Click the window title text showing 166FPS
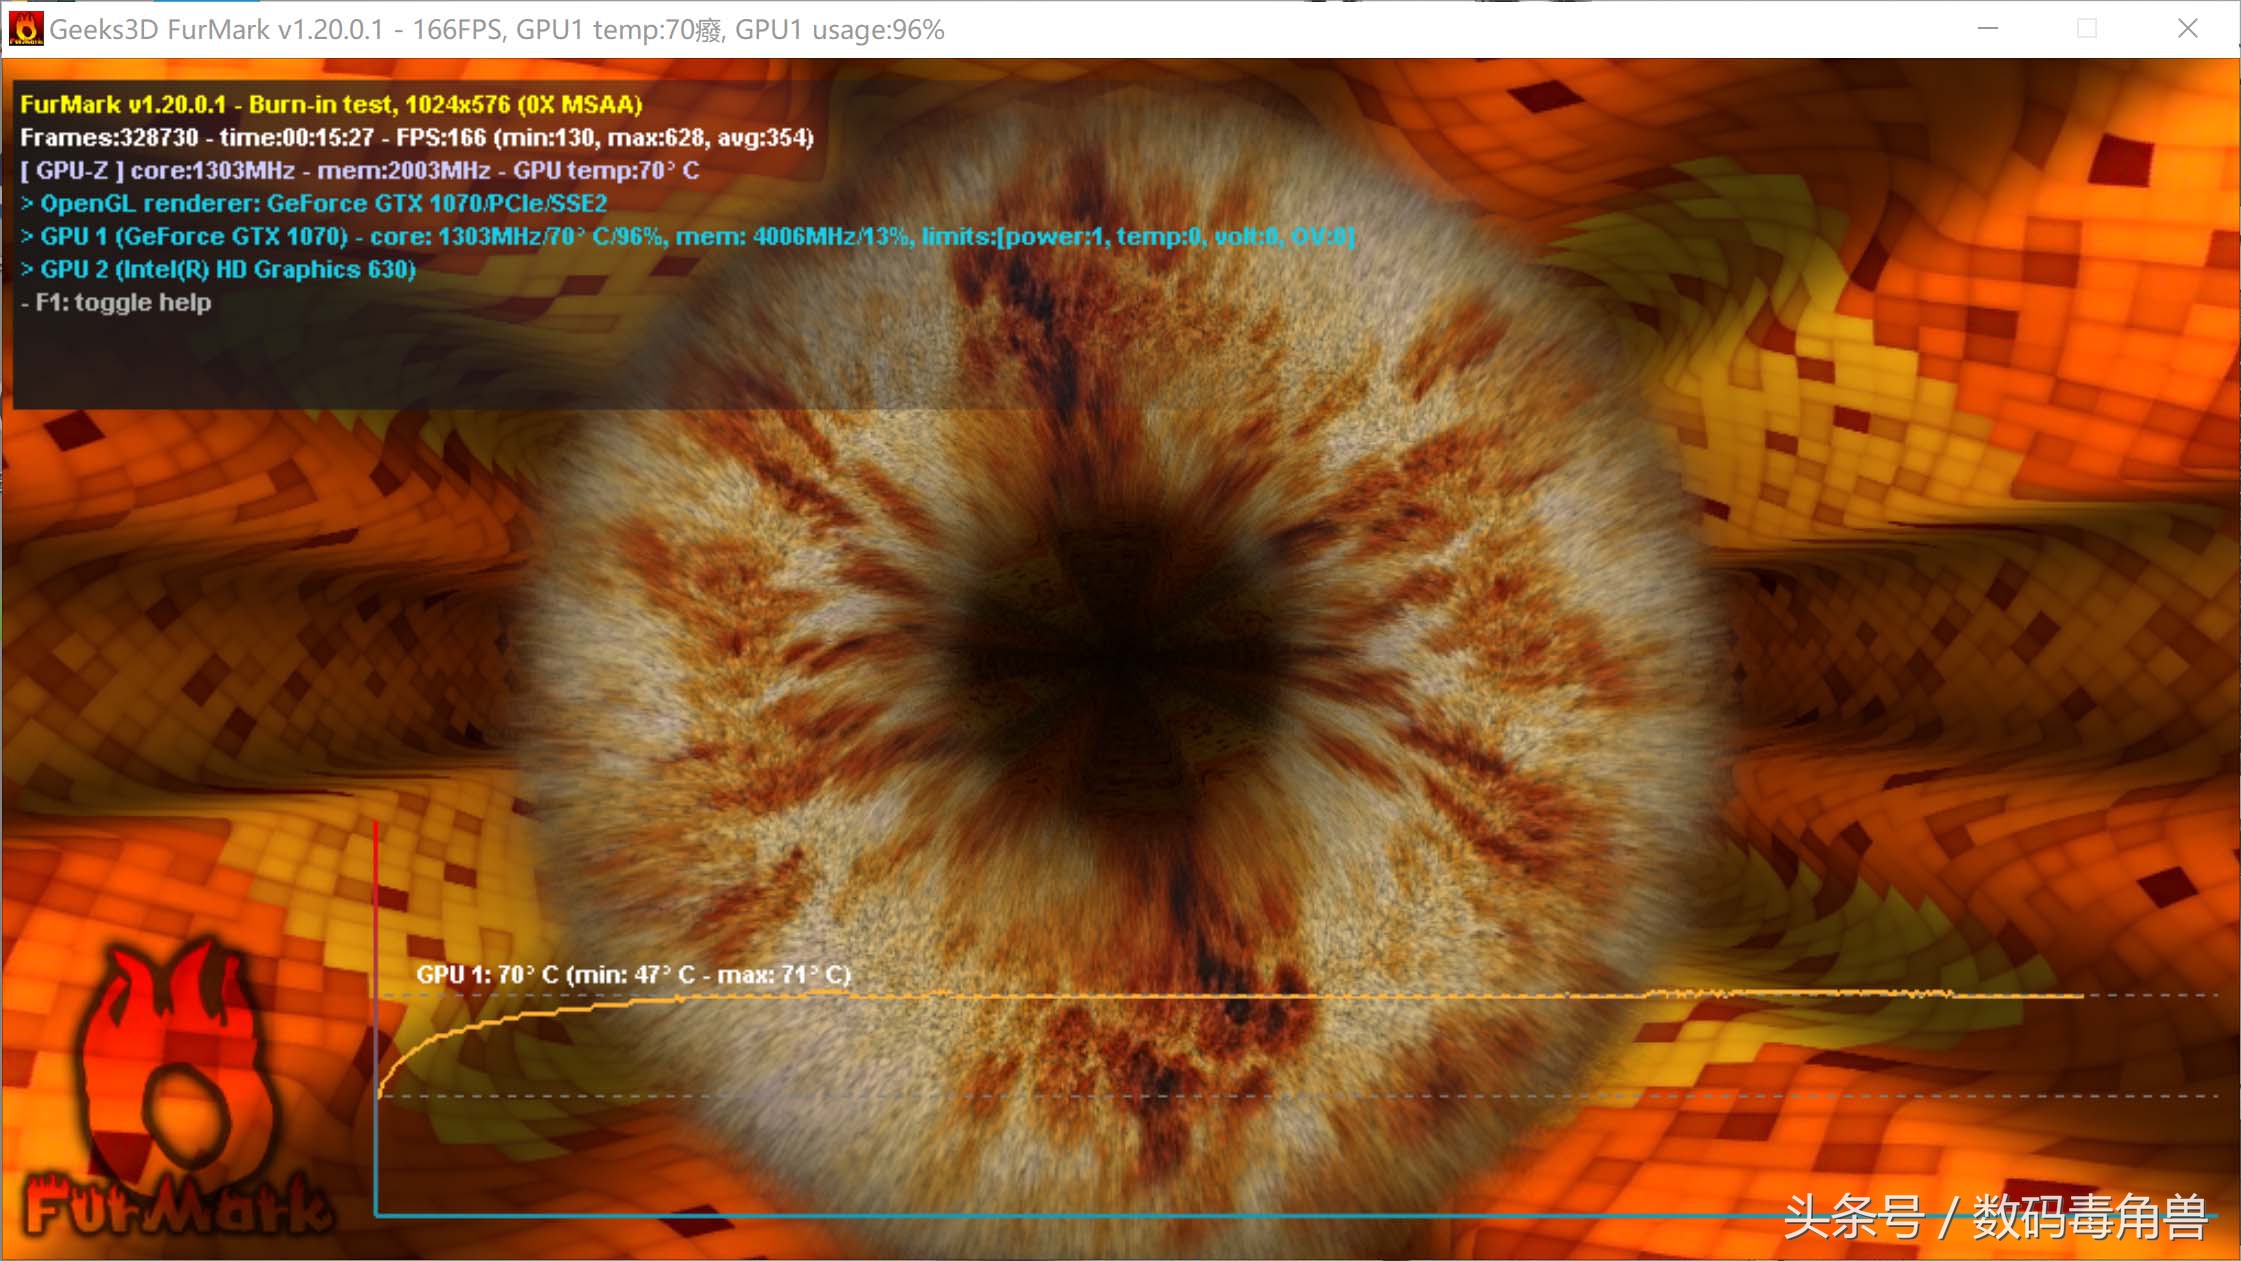 tap(496, 30)
